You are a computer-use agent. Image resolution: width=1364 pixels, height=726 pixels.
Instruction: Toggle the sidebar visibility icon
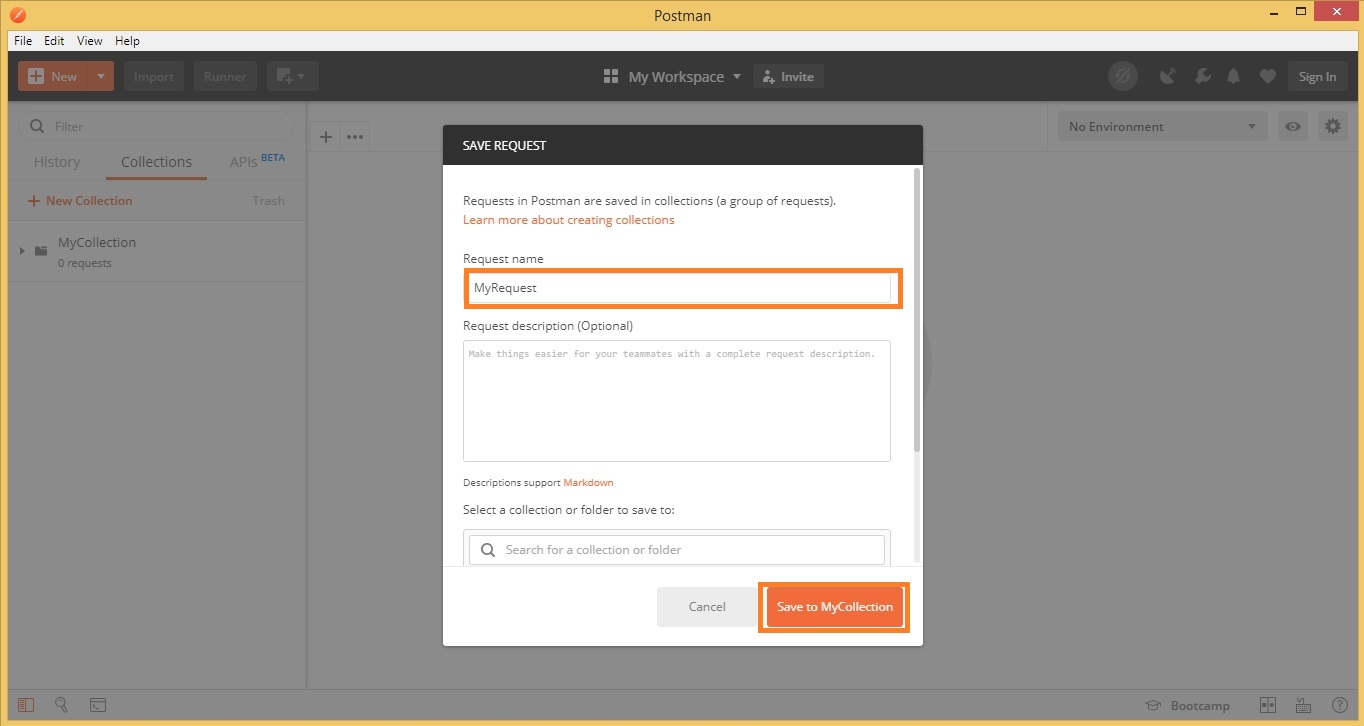pyautogui.click(x=26, y=705)
